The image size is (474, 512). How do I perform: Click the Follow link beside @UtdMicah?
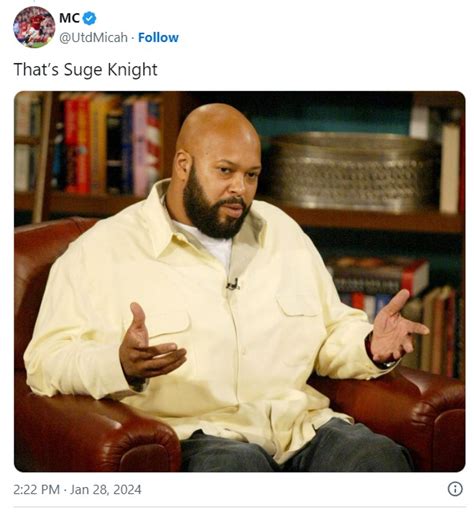[x=158, y=37]
